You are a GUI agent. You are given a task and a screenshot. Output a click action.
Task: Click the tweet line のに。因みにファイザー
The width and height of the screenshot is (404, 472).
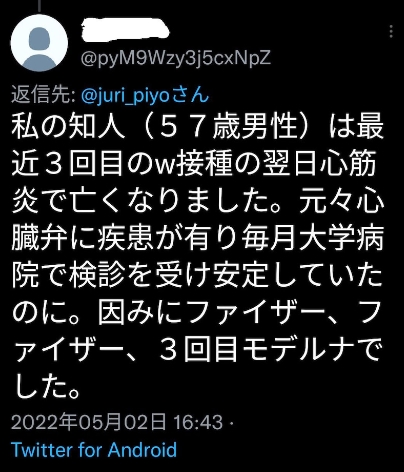(196, 314)
